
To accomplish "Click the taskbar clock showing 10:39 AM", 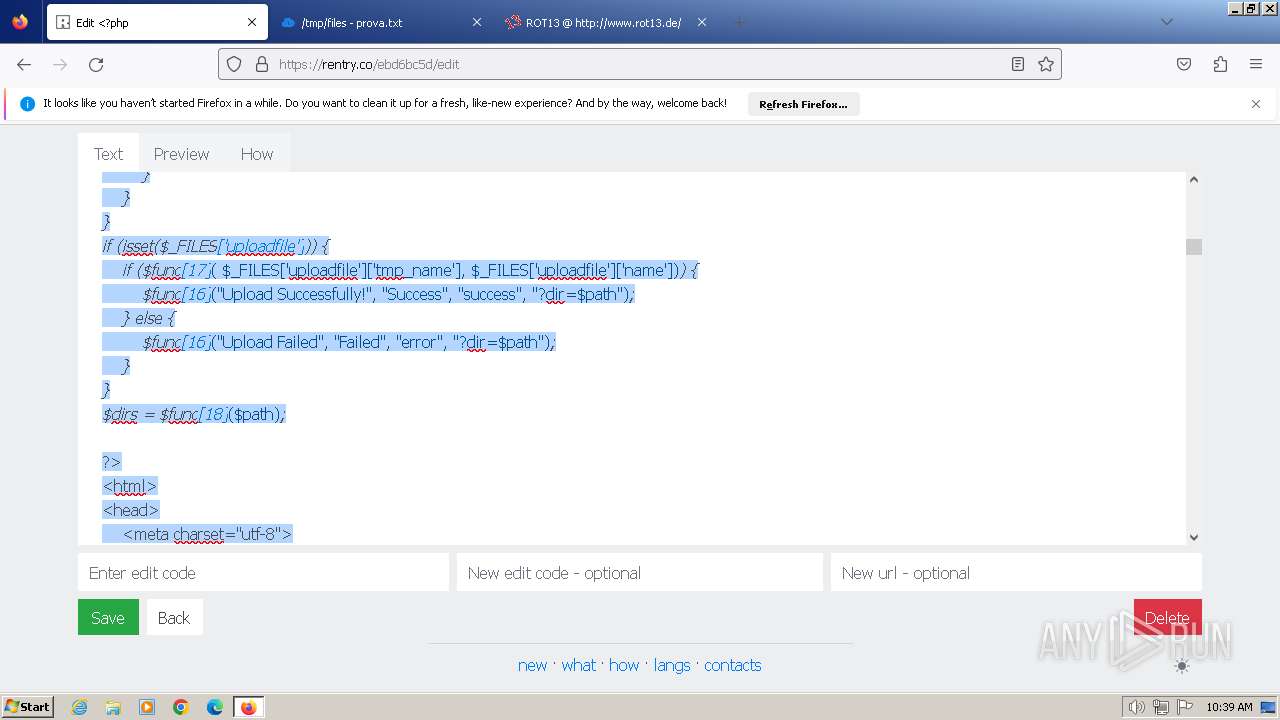I will [1229, 707].
